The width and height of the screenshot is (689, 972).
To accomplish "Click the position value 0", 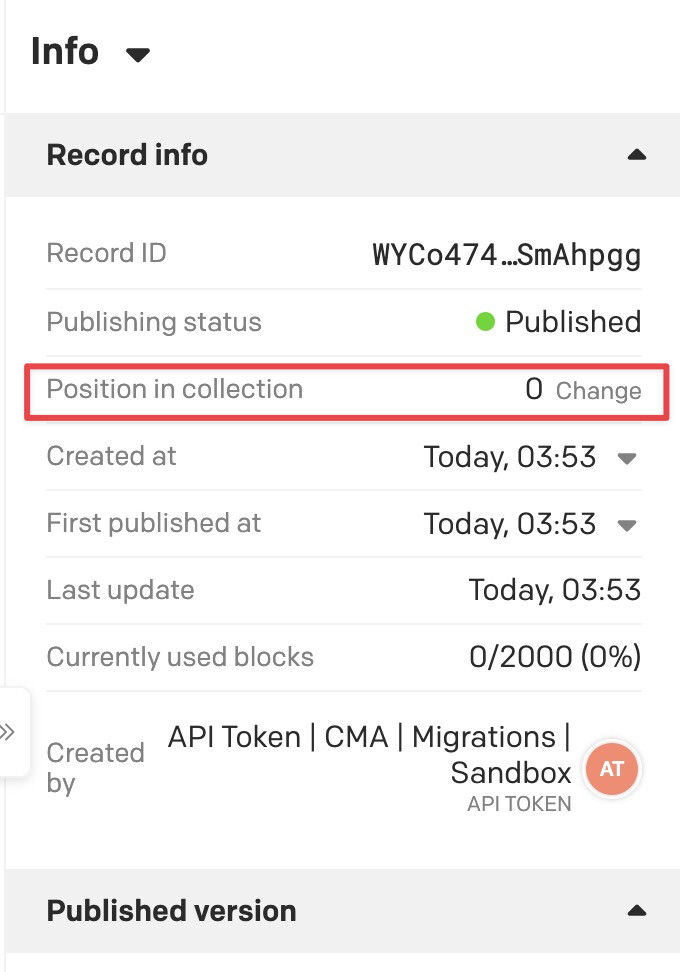I will (534, 390).
